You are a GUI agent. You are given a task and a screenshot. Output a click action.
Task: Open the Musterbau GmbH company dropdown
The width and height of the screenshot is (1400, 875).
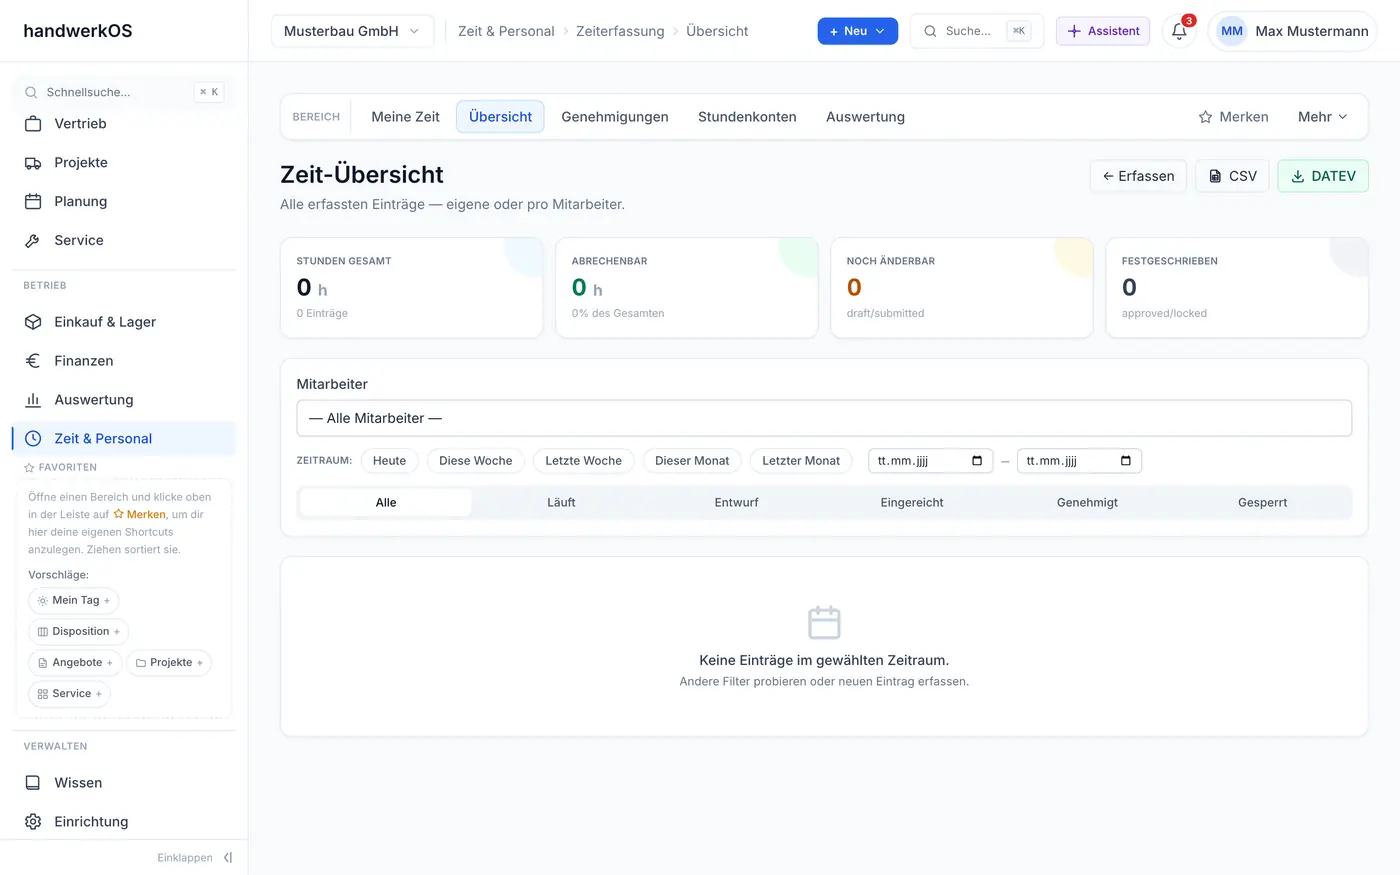tap(353, 31)
